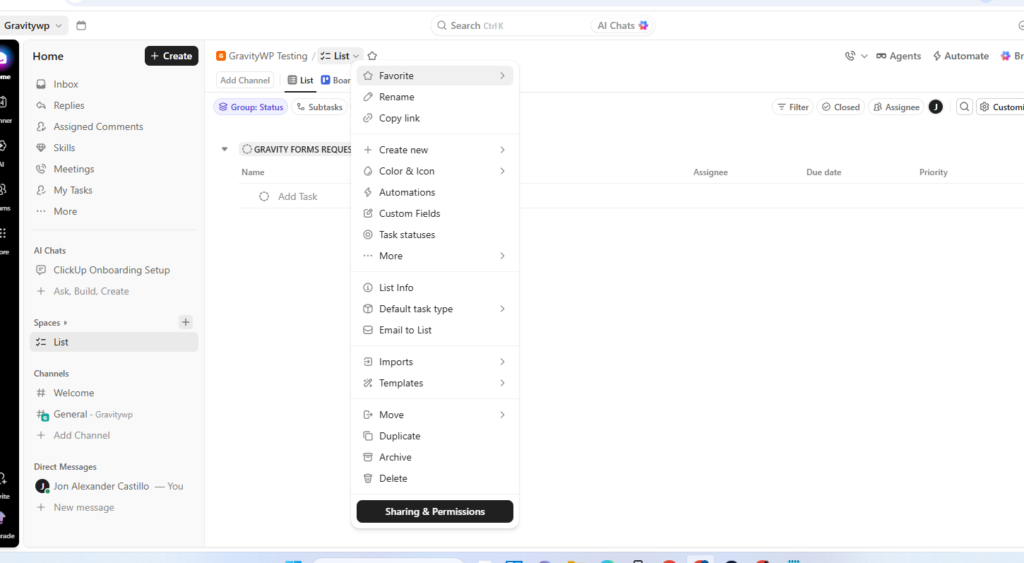Open the AI Chats button

[622, 25]
